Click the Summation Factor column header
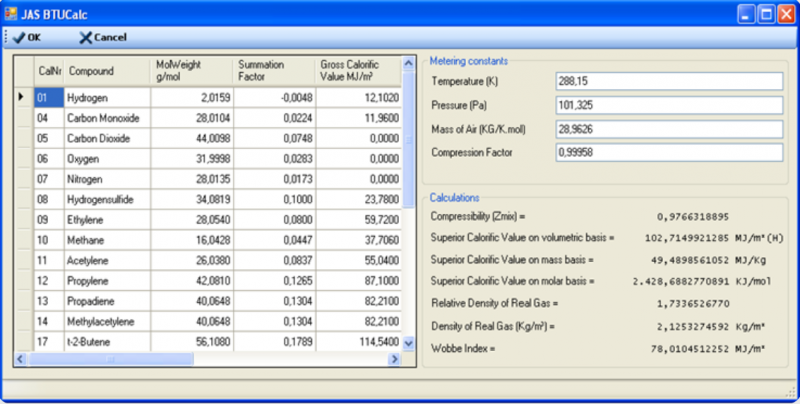The width and height of the screenshot is (800, 404). click(x=274, y=71)
